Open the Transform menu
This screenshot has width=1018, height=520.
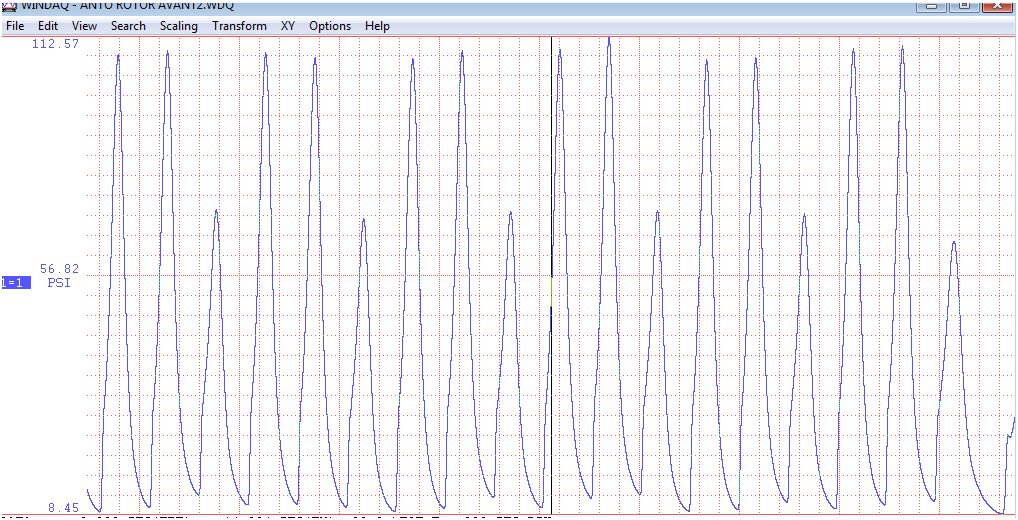pos(239,26)
